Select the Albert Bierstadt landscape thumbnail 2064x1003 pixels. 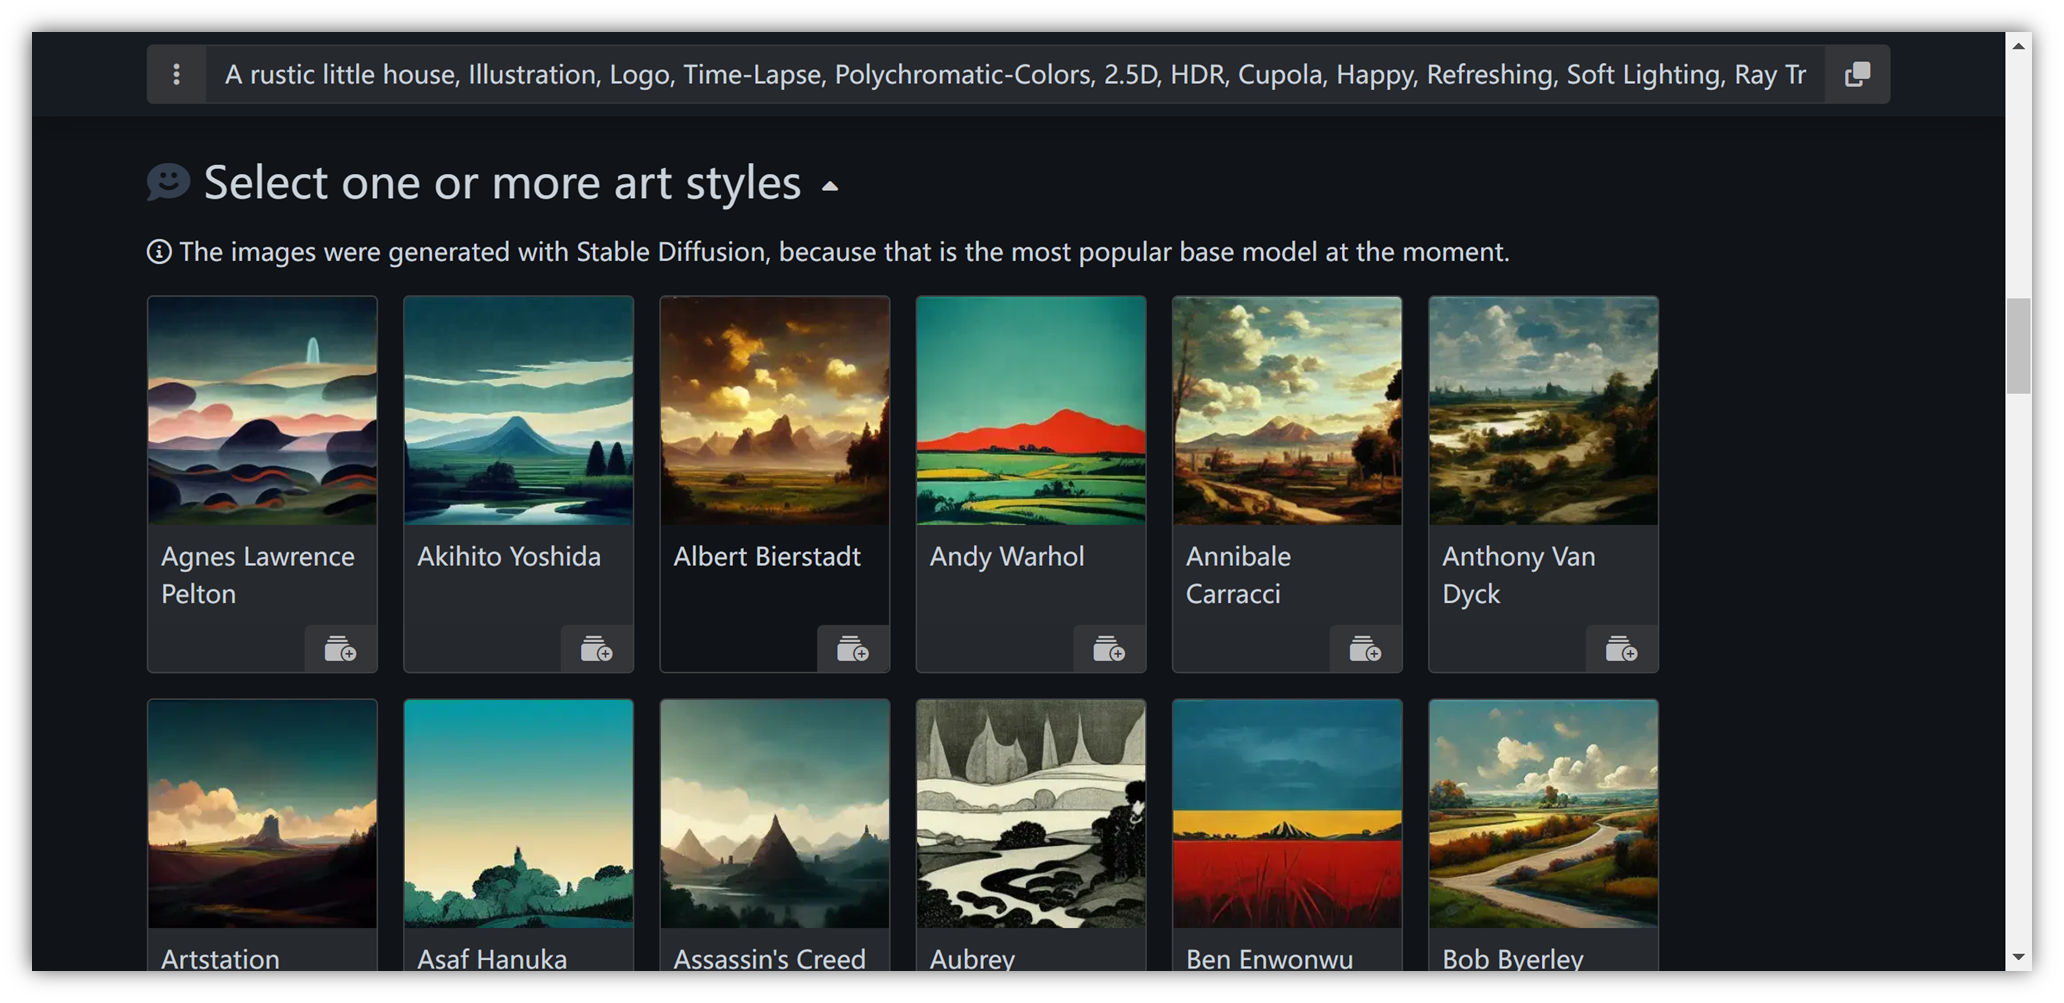point(774,411)
